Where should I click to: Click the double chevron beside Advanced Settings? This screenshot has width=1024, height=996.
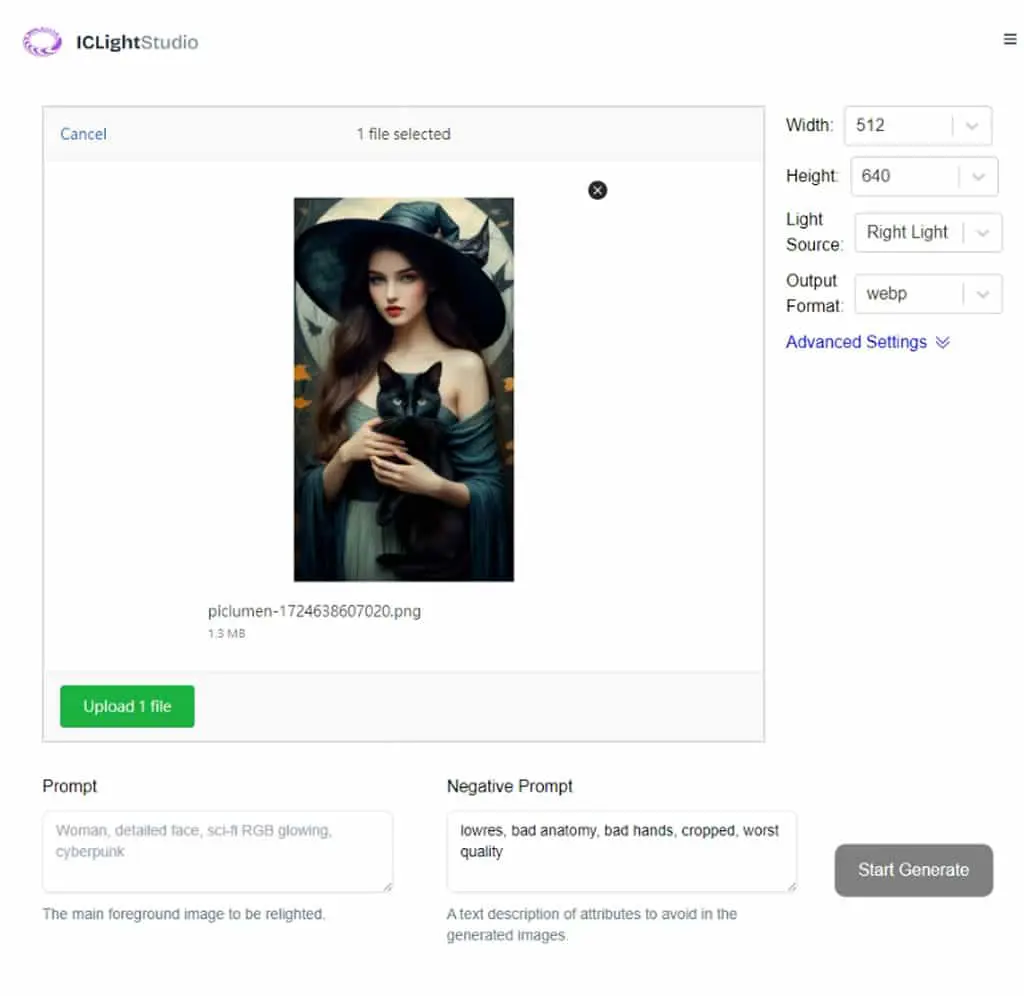click(942, 342)
